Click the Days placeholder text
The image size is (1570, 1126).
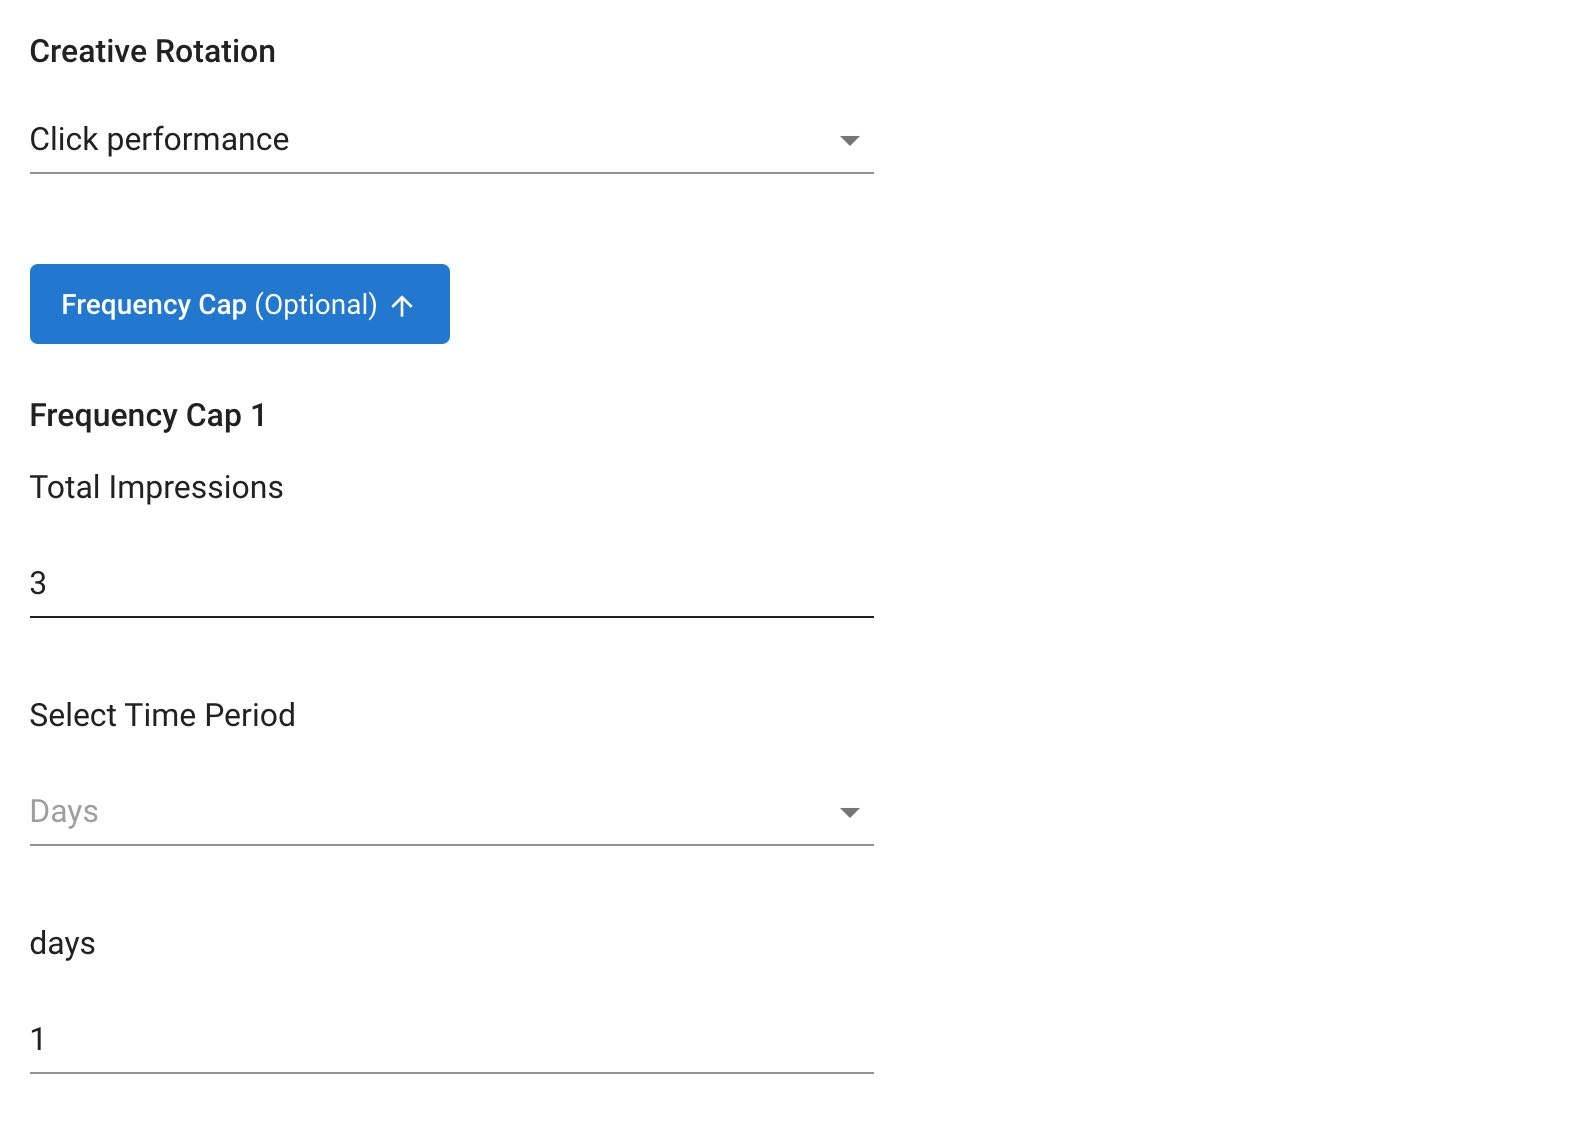coord(64,812)
